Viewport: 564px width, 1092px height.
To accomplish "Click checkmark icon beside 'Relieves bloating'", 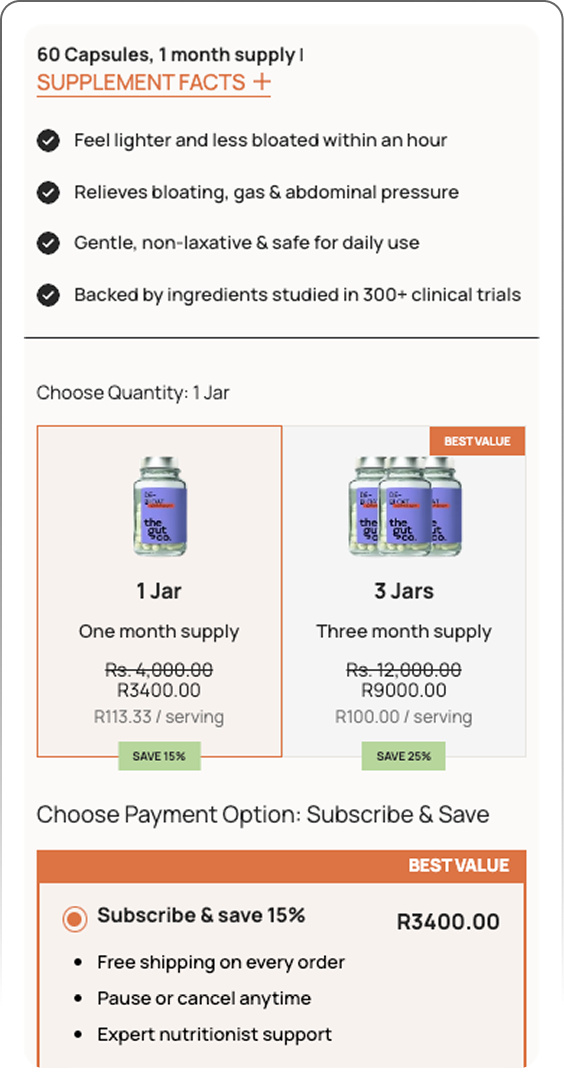I will coord(48,192).
